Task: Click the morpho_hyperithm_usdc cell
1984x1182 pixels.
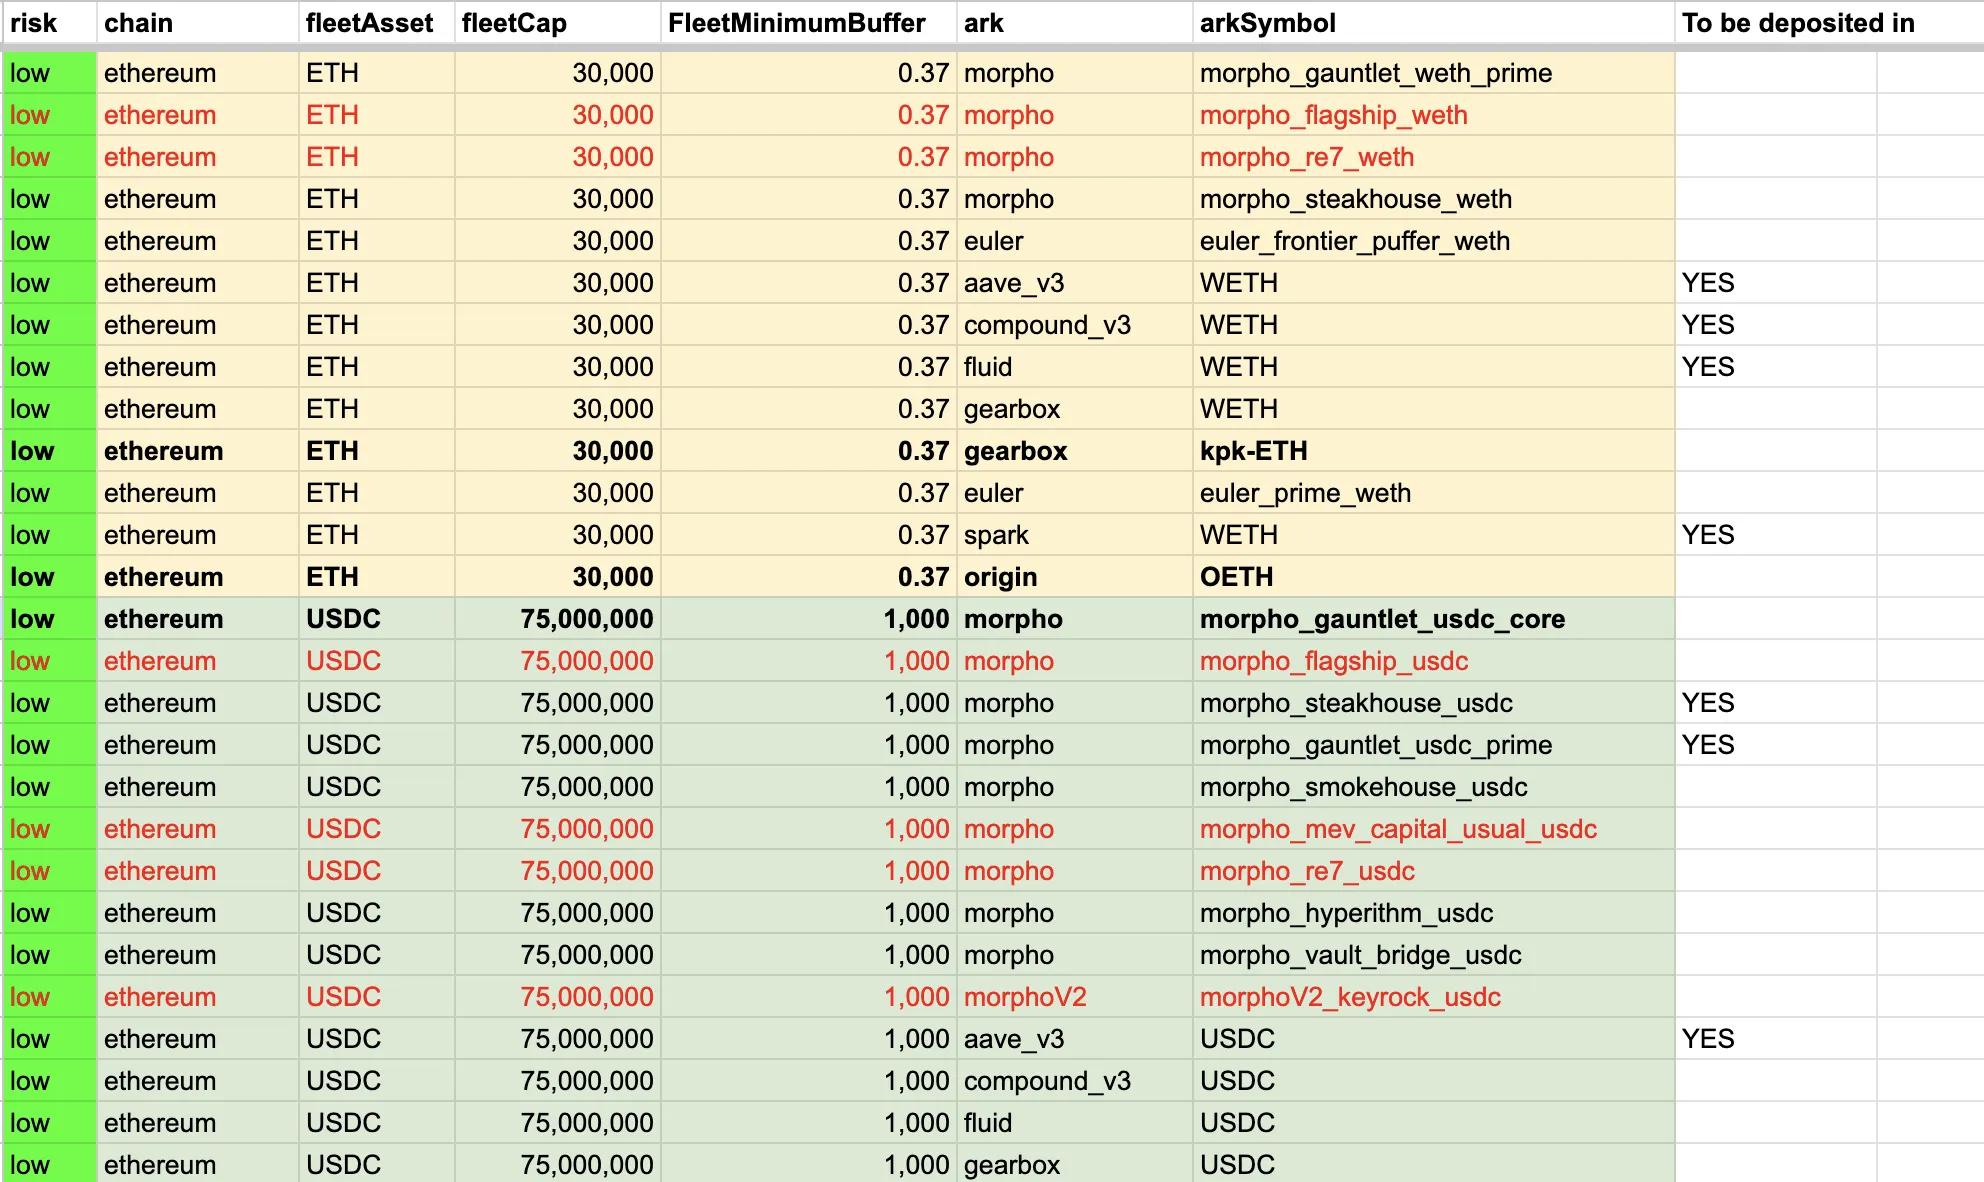Action: (1346, 913)
